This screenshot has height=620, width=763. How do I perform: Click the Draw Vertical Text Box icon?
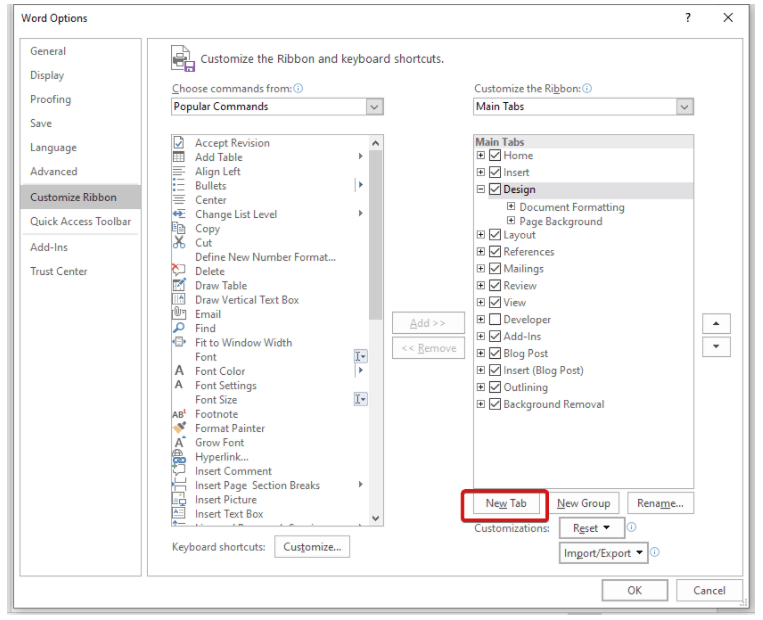pos(179,299)
